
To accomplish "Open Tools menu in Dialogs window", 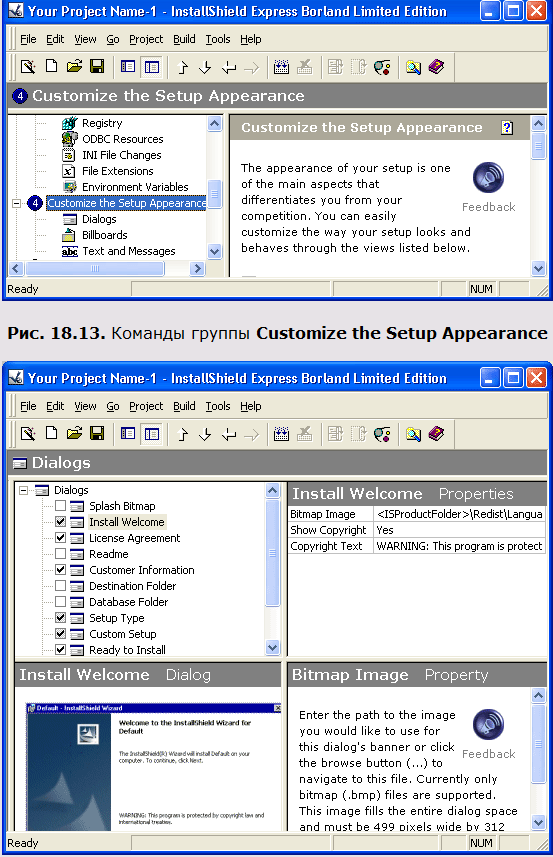I will [217, 406].
